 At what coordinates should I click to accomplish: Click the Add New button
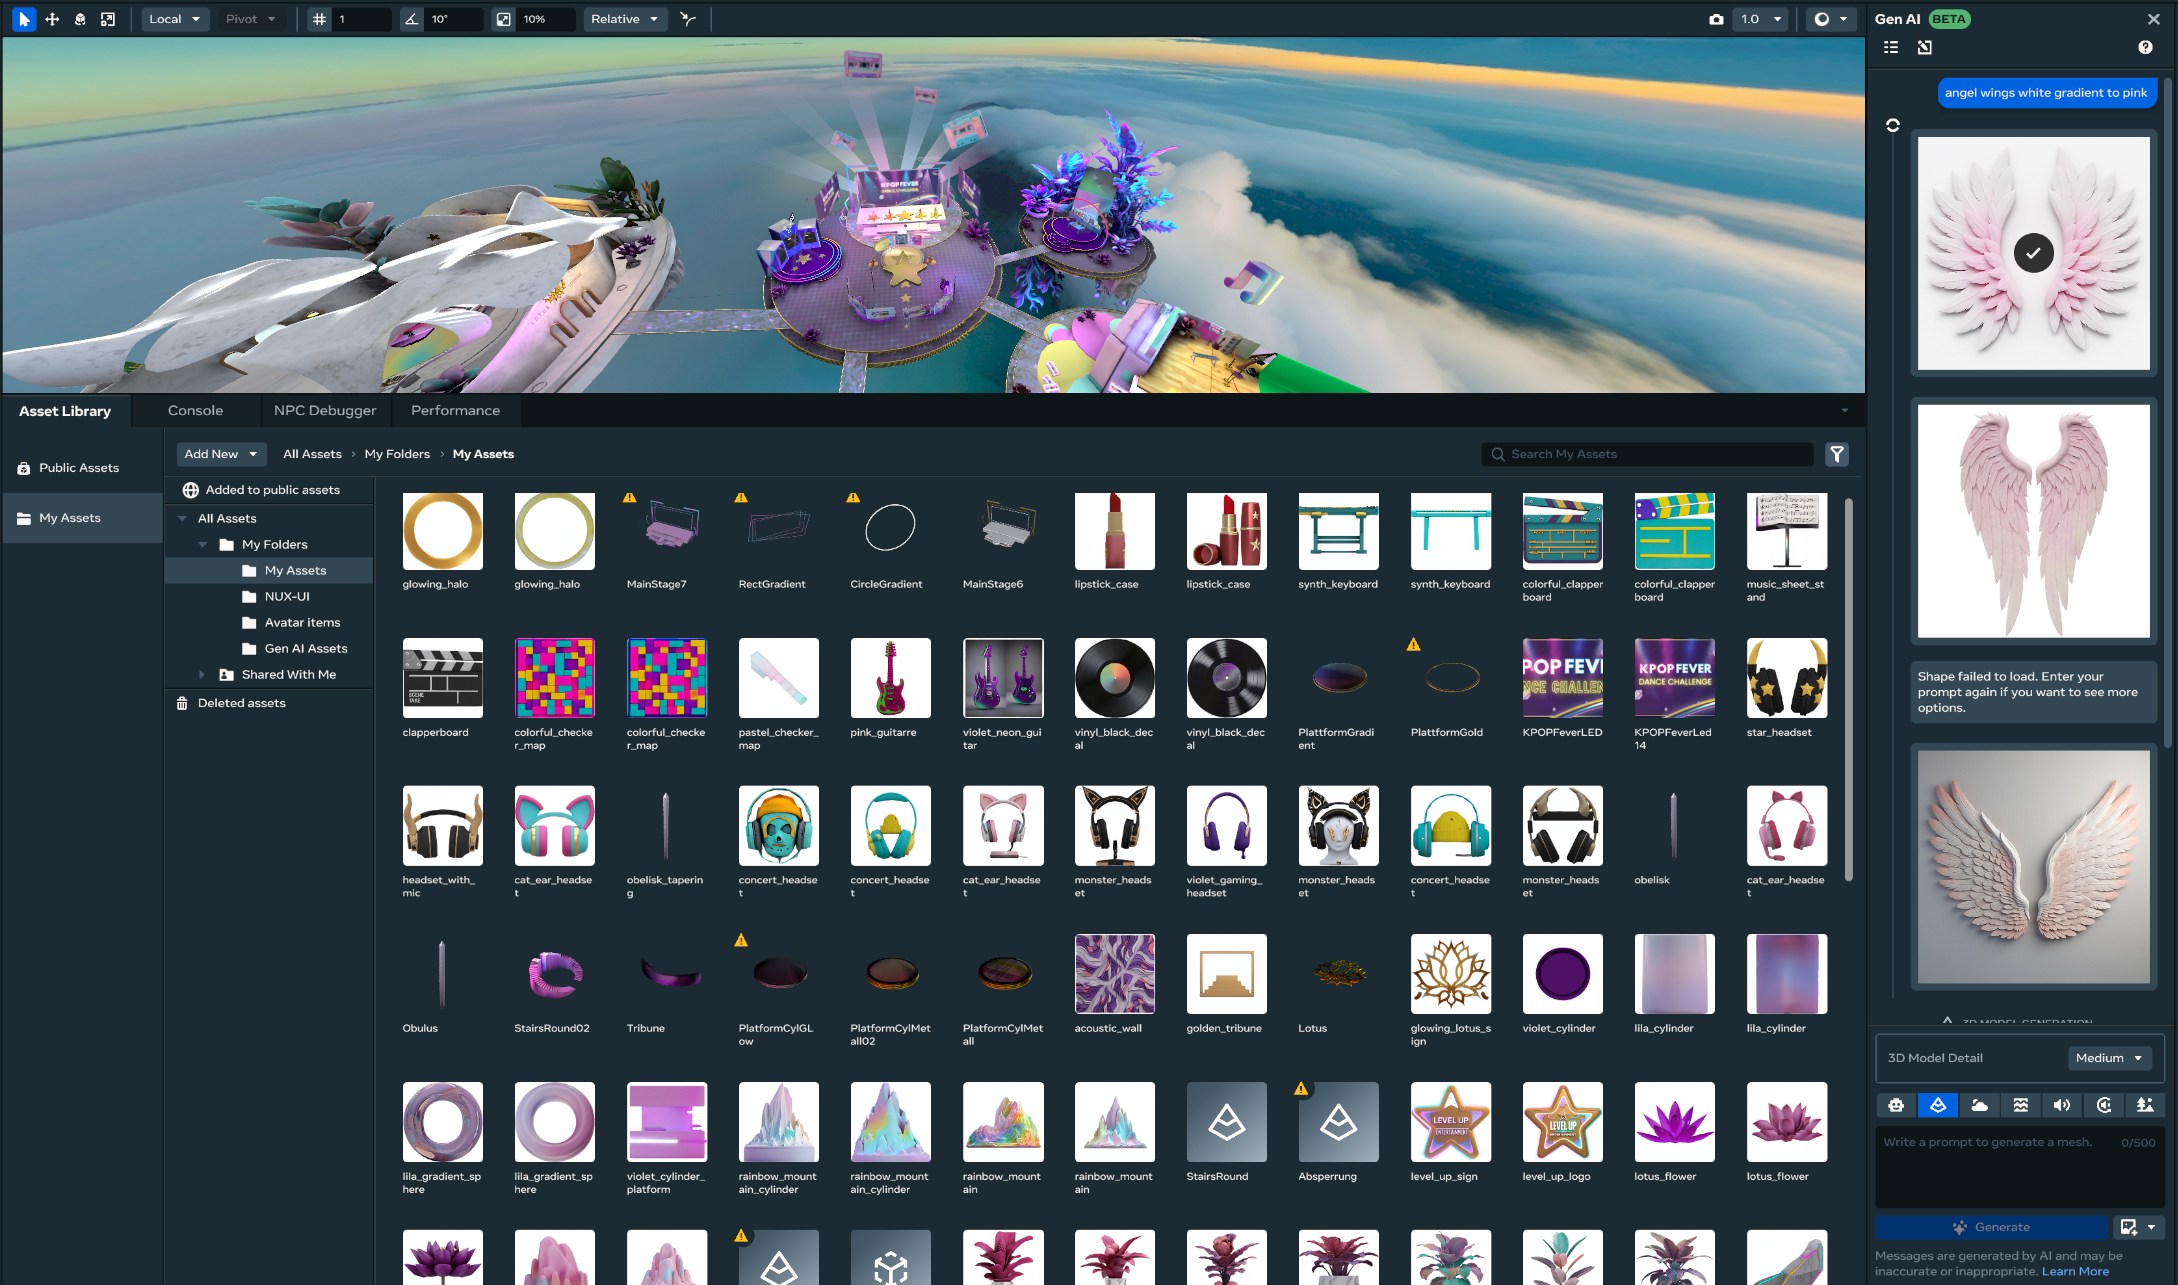[x=221, y=454]
